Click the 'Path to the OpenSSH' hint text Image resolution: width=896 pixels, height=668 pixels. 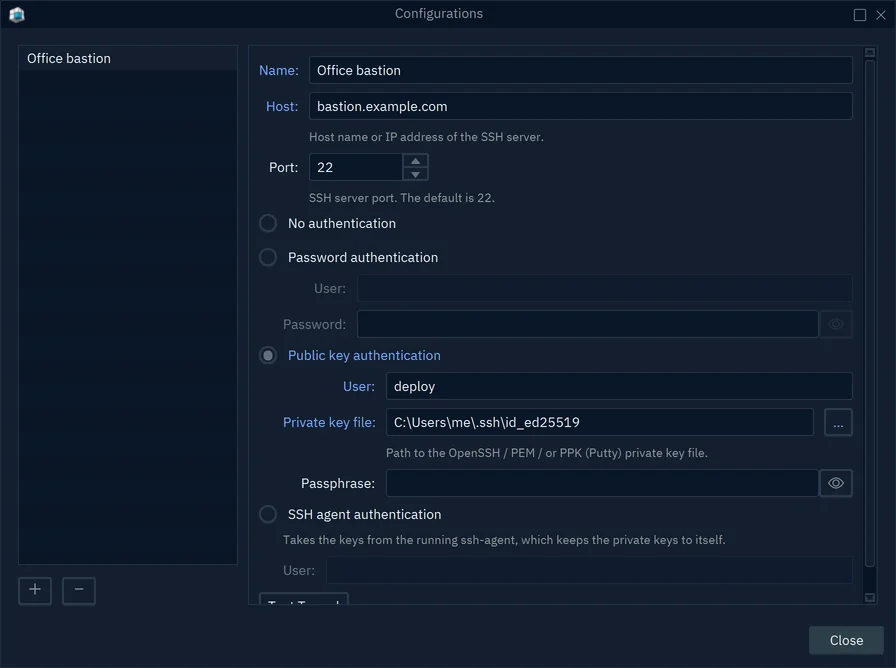point(547,453)
